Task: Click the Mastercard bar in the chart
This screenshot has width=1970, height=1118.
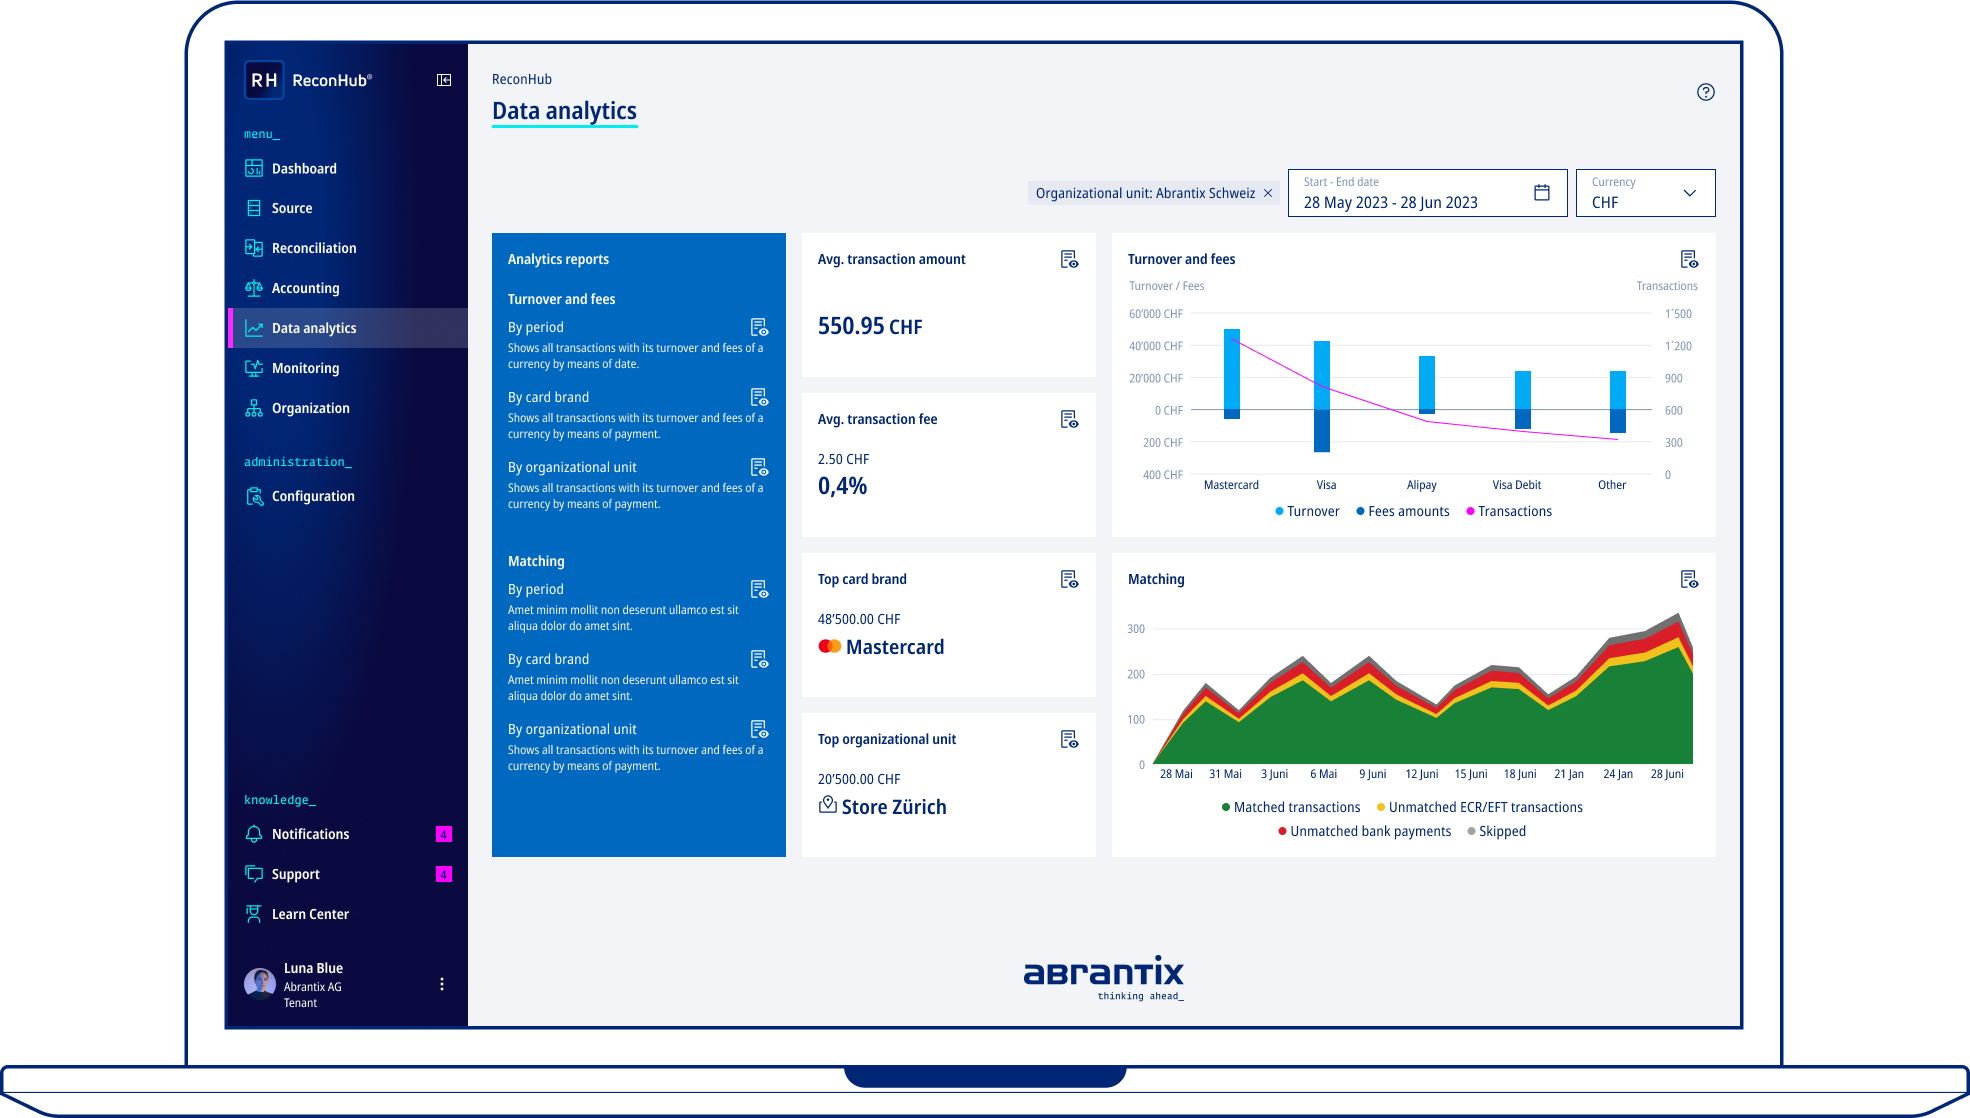Action: point(1232,373)
